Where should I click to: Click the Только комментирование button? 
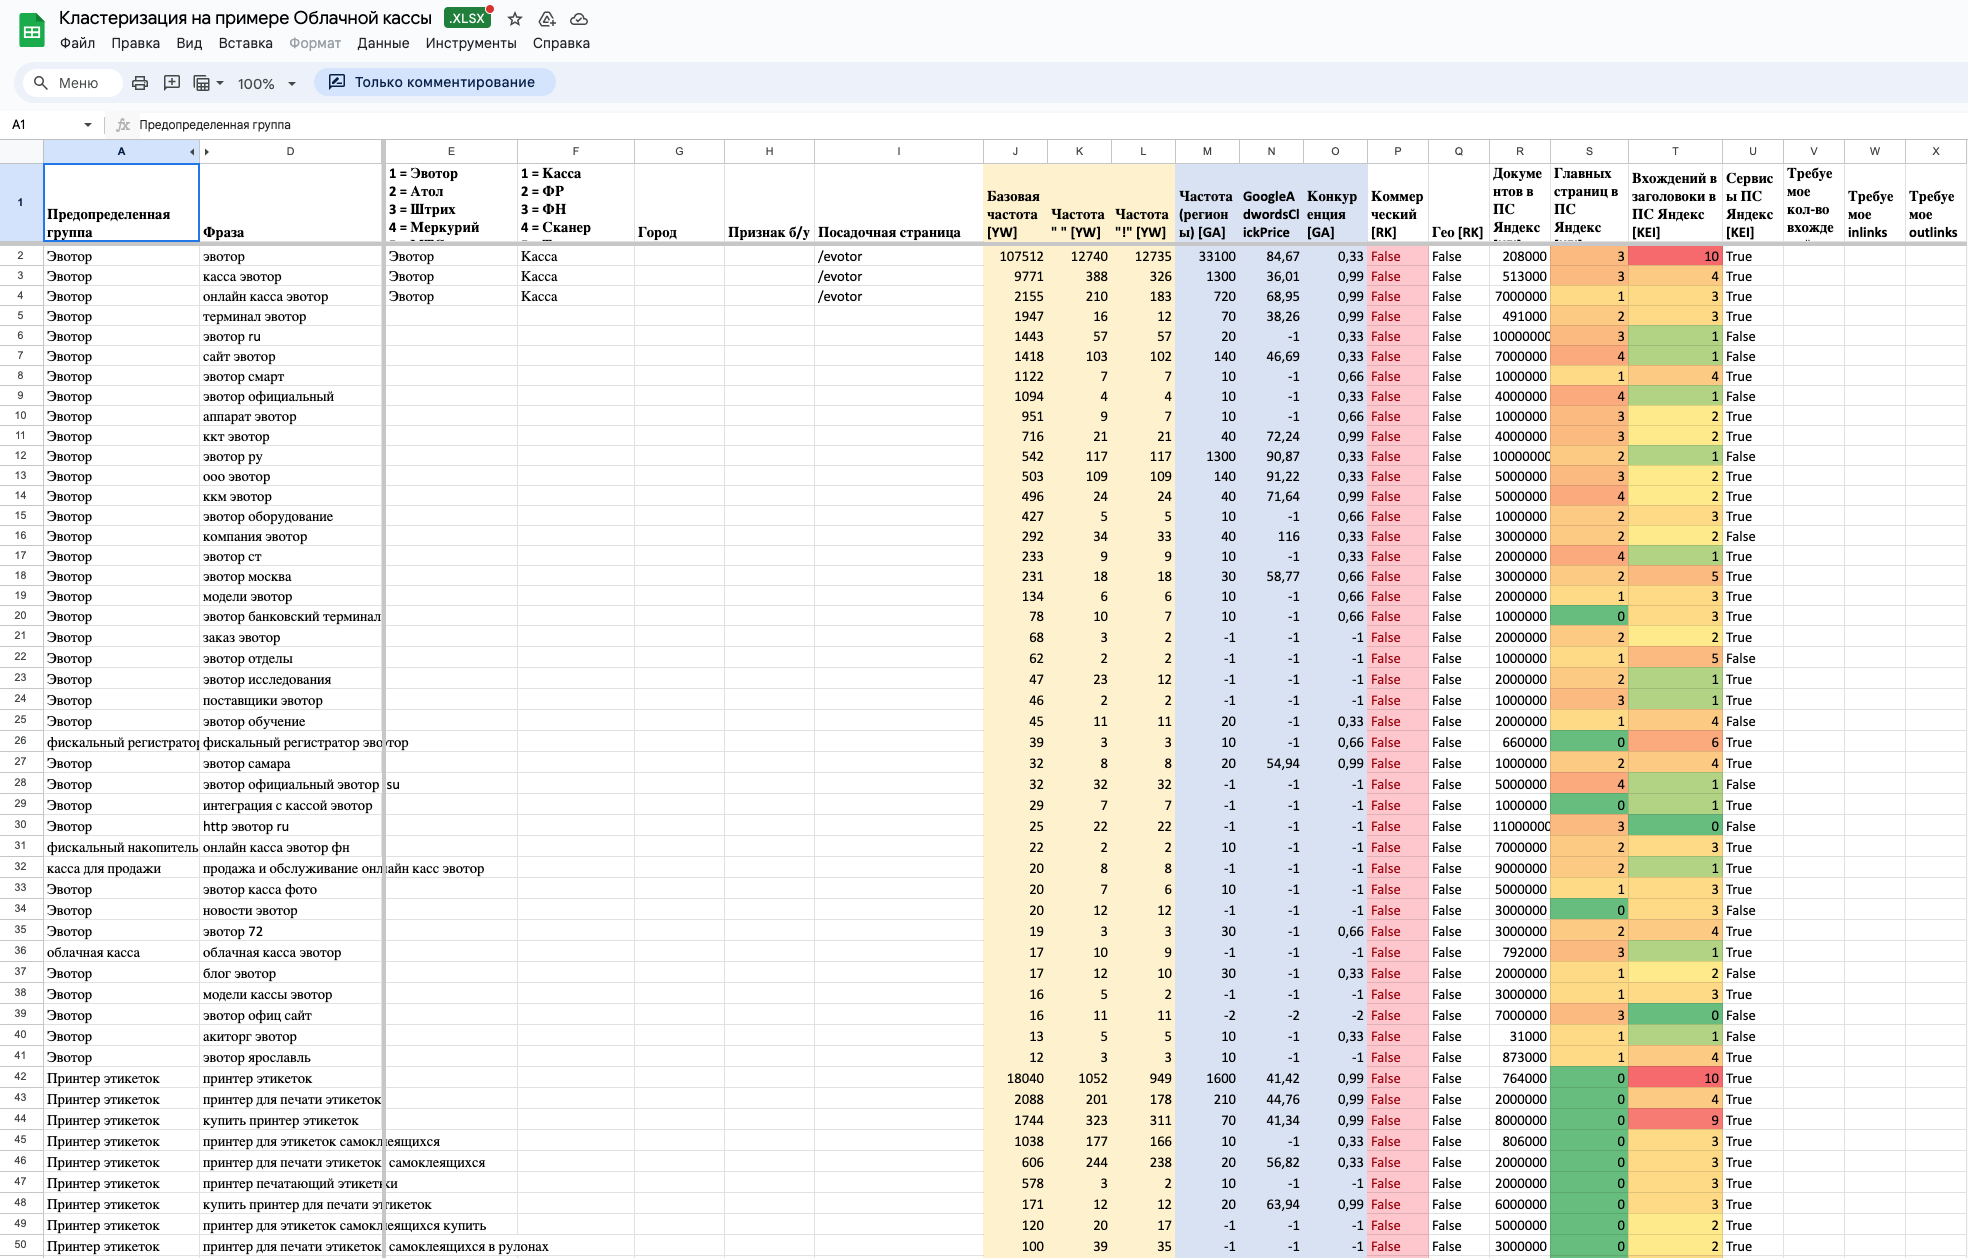(x=434, y=82)
